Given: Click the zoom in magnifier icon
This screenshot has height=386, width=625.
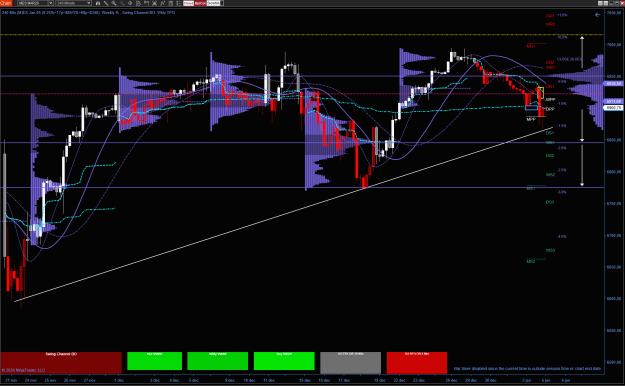Looking at the screenshot, I should (x=114, y=3).
